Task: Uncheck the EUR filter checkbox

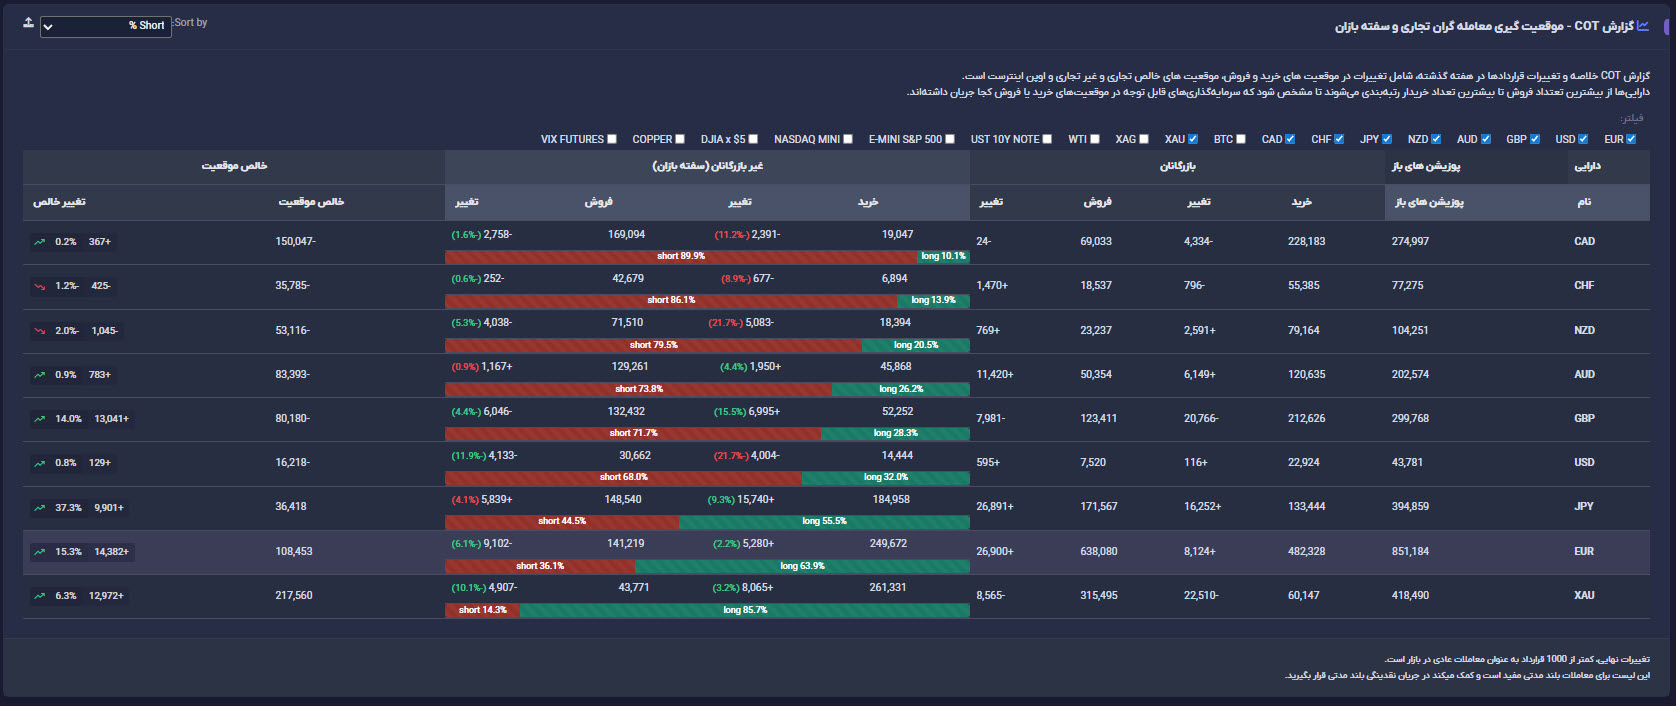Action: [1631, 139]
